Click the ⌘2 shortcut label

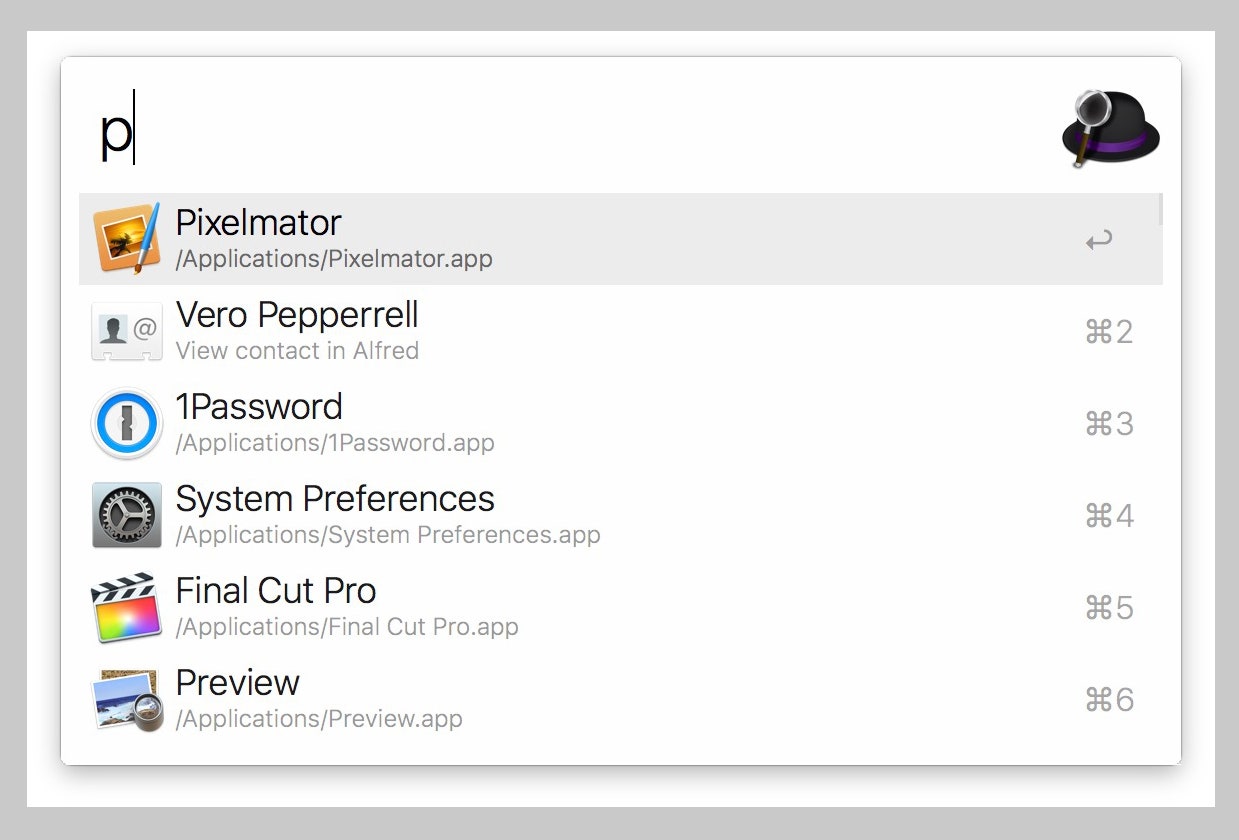pos(1109,332)
